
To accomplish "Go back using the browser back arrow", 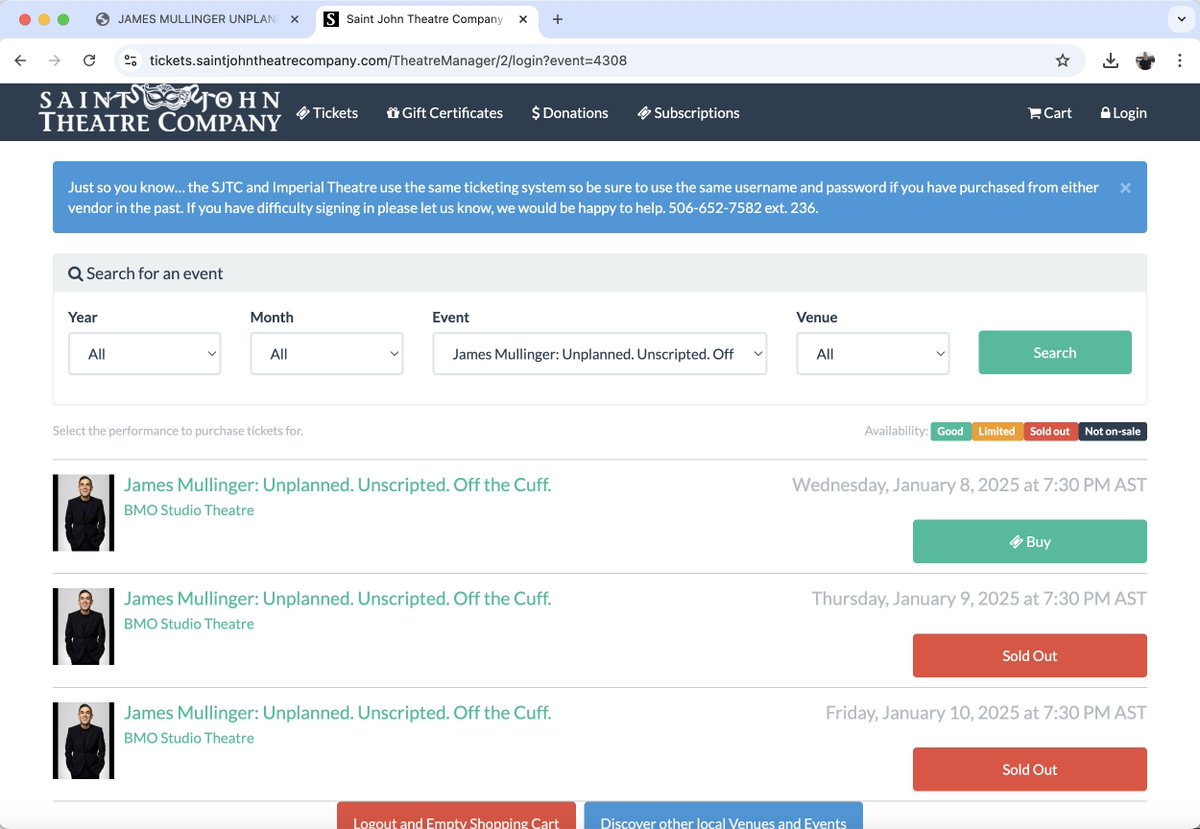I will tap(21, 60).
